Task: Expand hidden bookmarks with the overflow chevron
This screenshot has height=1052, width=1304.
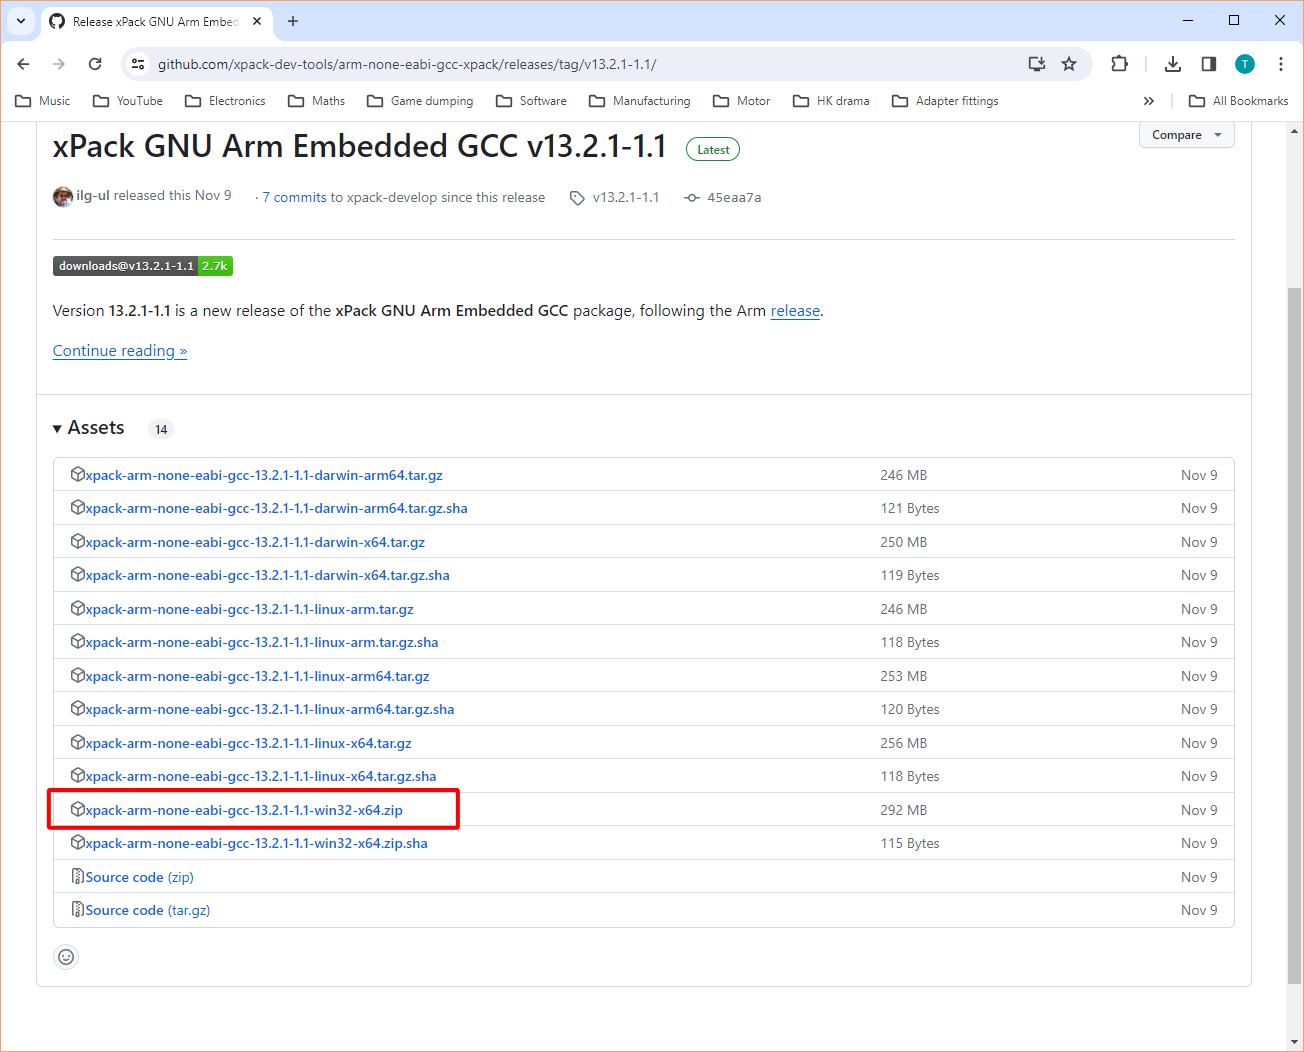Action: 1148,100
